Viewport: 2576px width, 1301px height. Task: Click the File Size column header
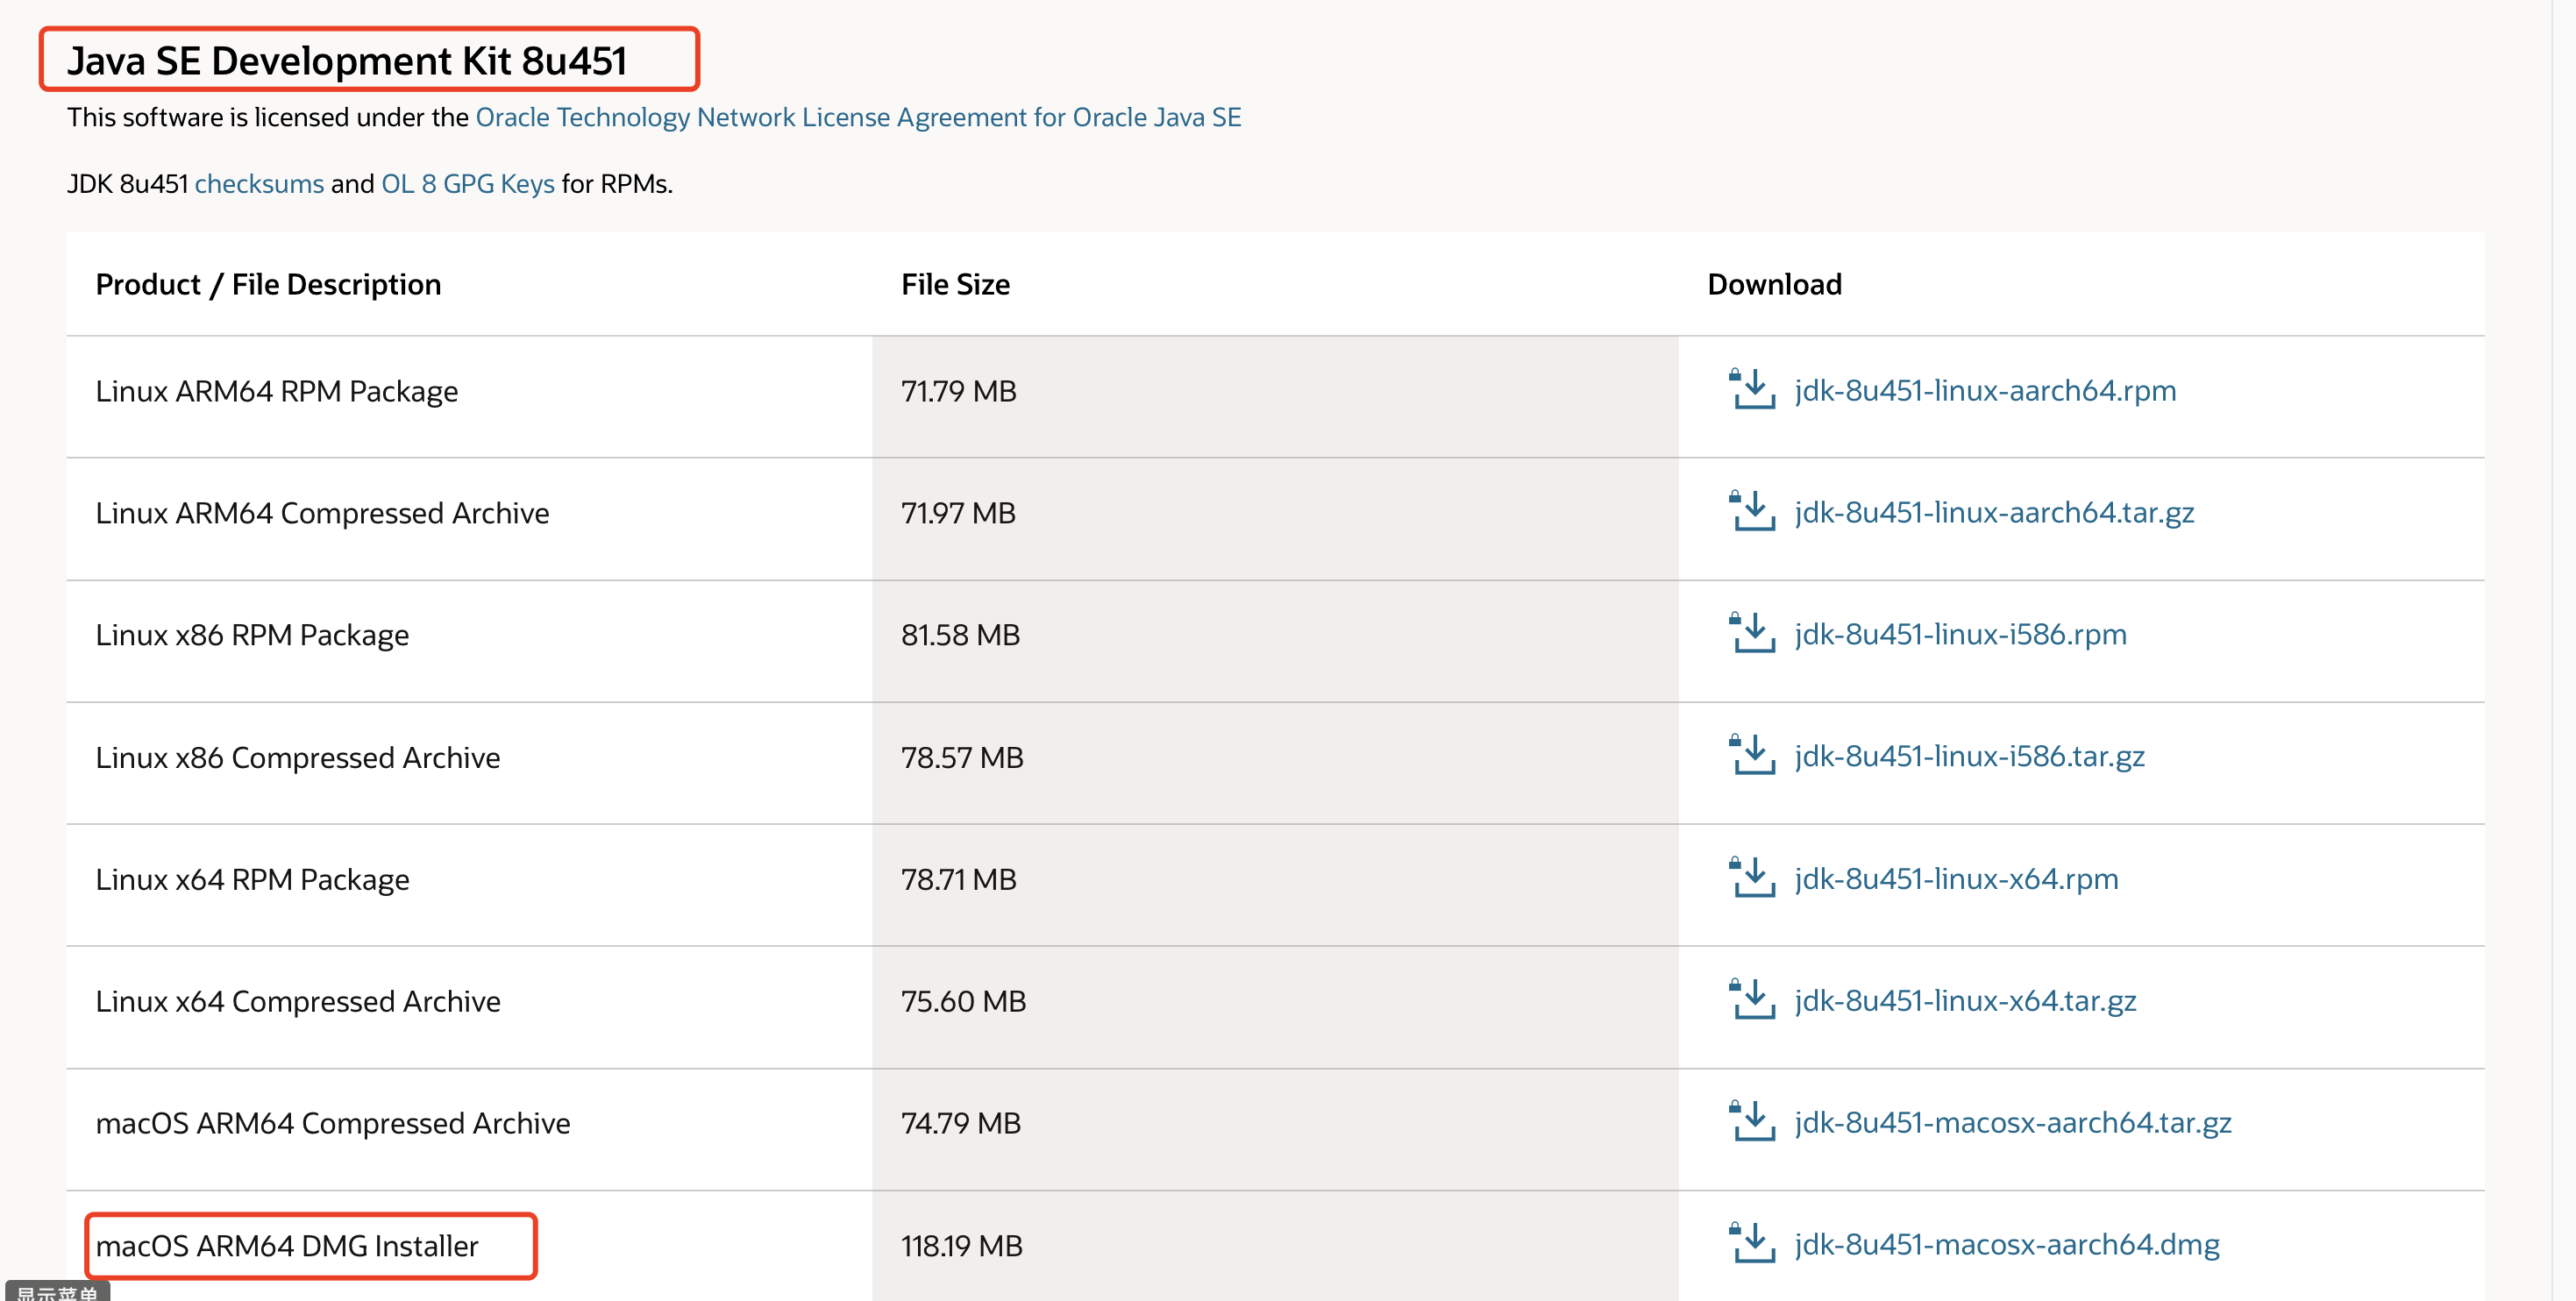[955, 285]
